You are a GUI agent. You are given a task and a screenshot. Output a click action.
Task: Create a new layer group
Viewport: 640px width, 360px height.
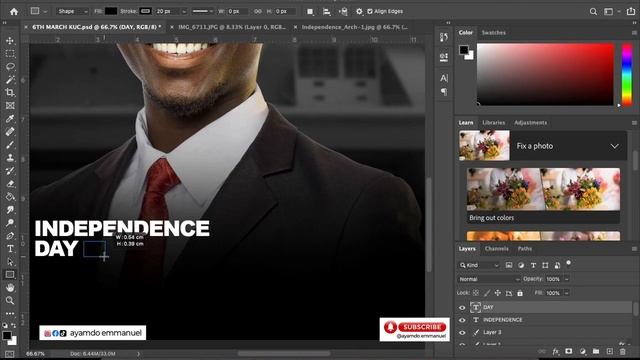pos(596,351)
